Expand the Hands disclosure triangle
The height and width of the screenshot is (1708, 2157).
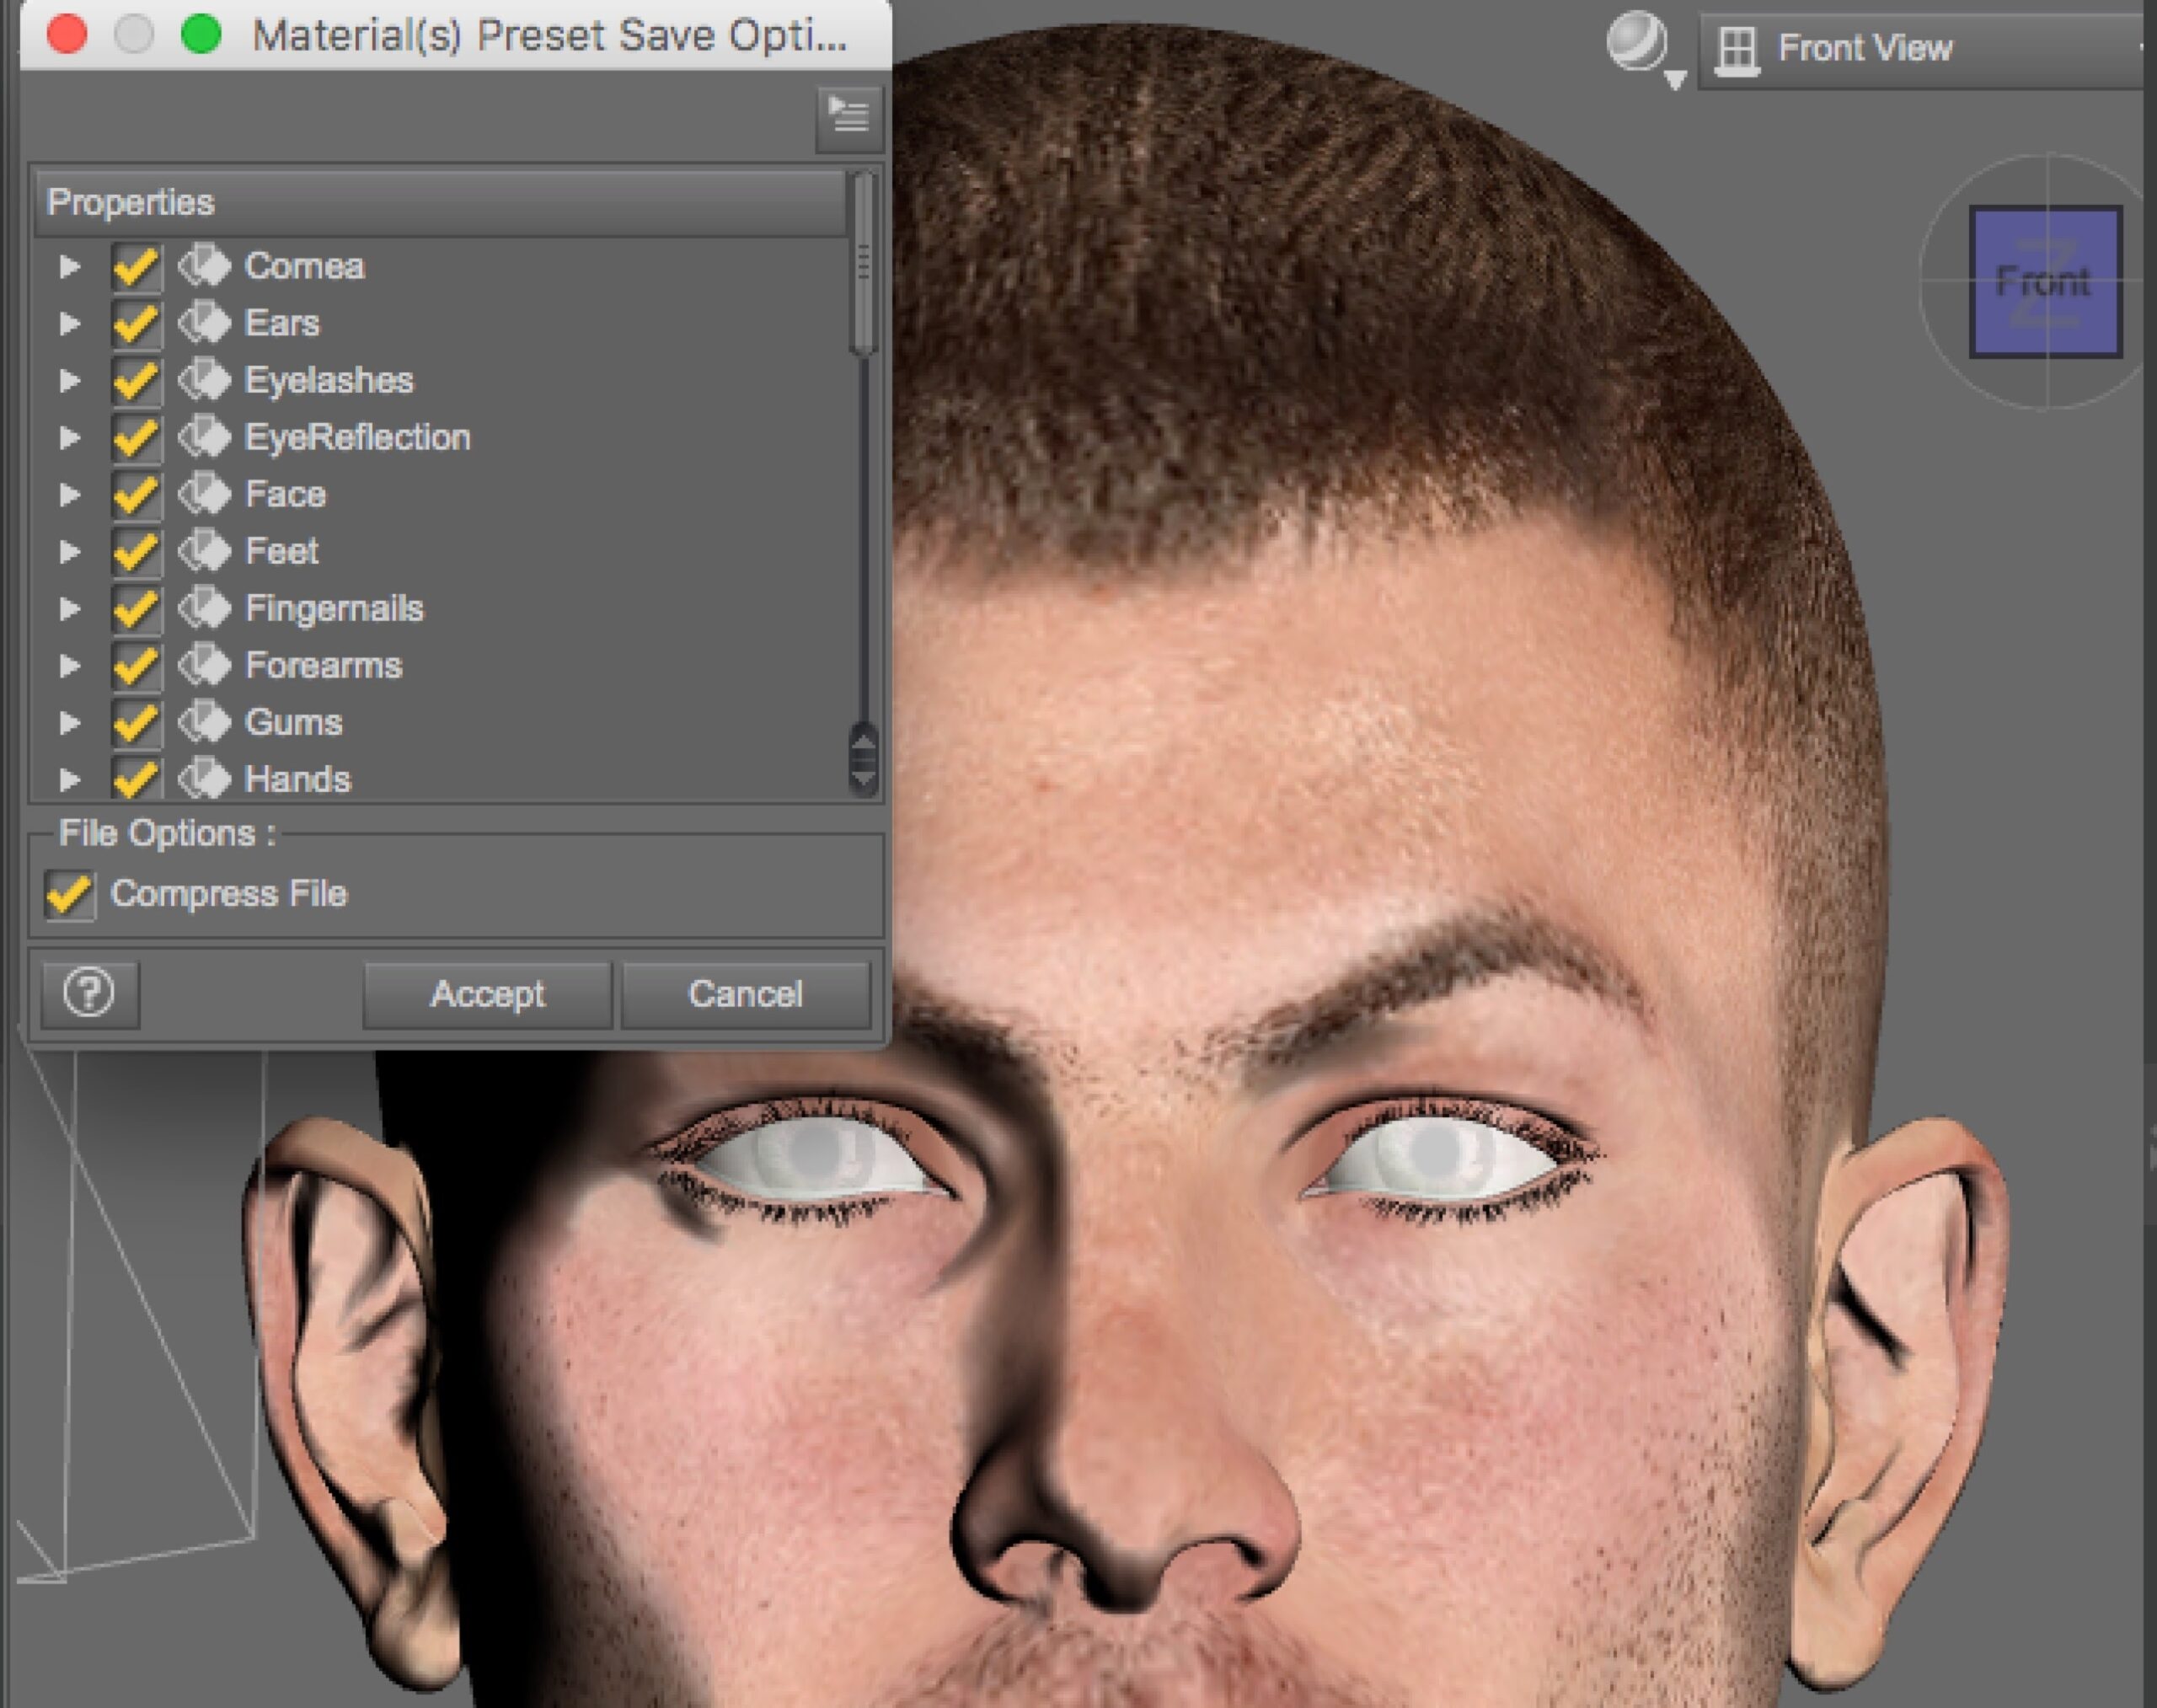pyautogui.click(x=69, y=779)
